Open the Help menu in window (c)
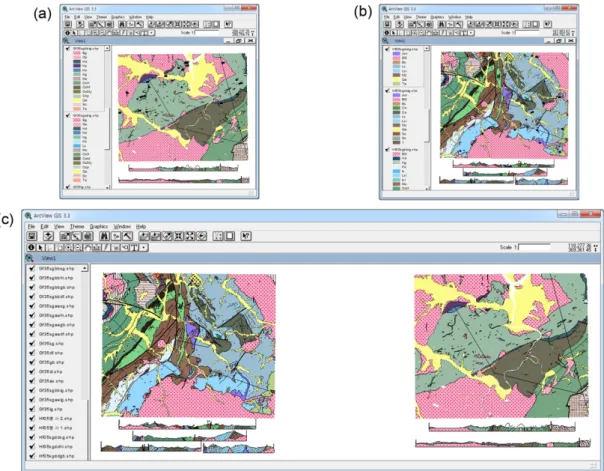604x471 pixels. coord(141,226)
